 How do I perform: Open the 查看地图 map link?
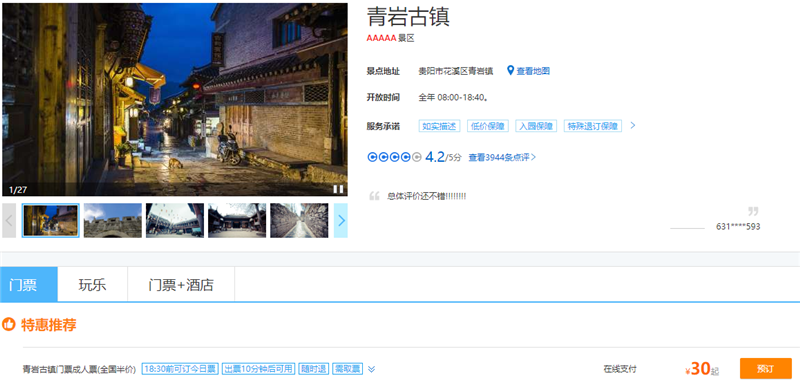click(533, 71)
